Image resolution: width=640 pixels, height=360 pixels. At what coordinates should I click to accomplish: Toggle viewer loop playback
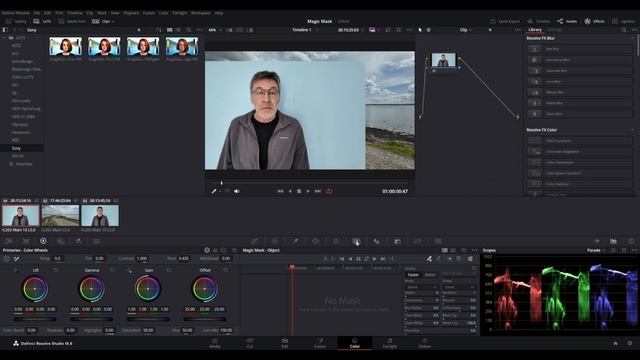click(329, 191)
